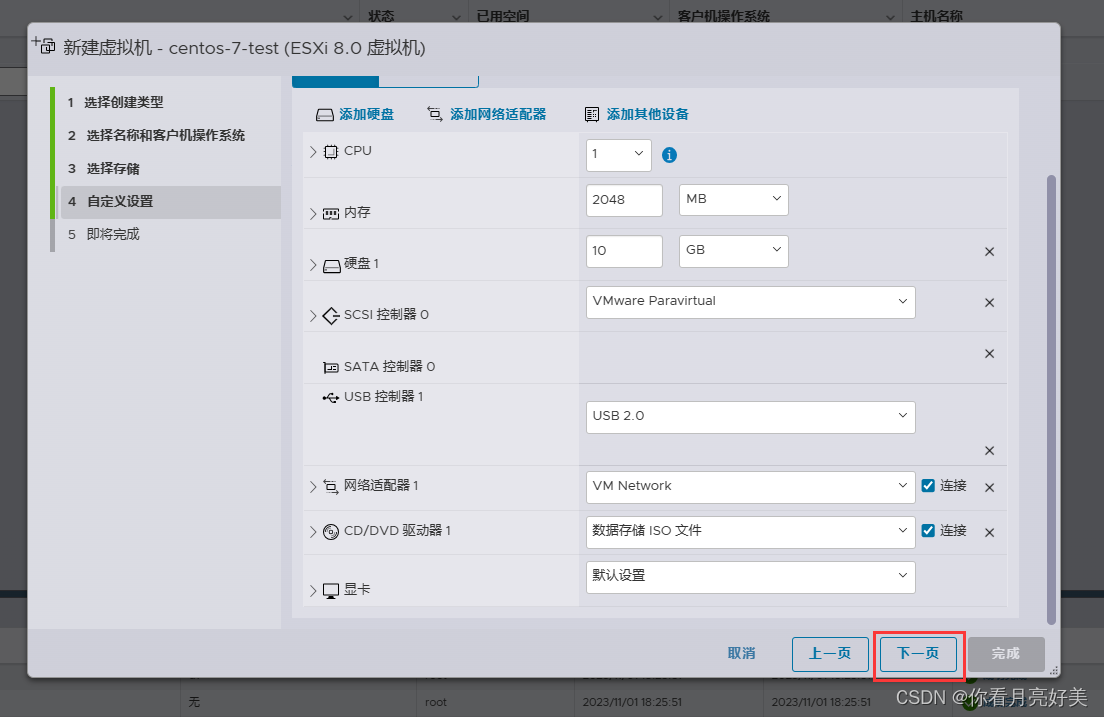This screenshot has height=717, width=1104.
Task: Remove hard disk 1 with its X
Action: pyautogui.click(x=989, y=251)
